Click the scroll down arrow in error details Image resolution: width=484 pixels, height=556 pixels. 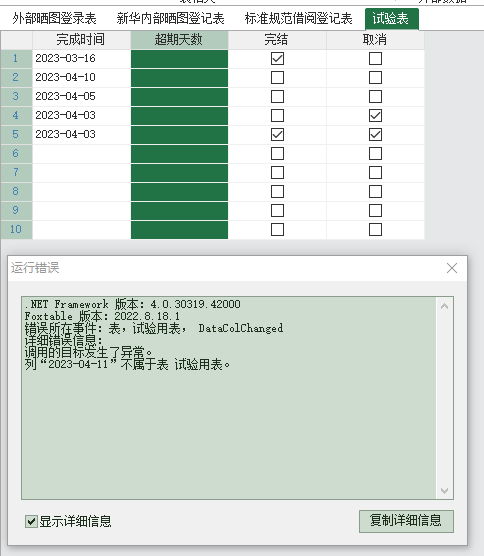pyautogui.click(x=444, y=490)
